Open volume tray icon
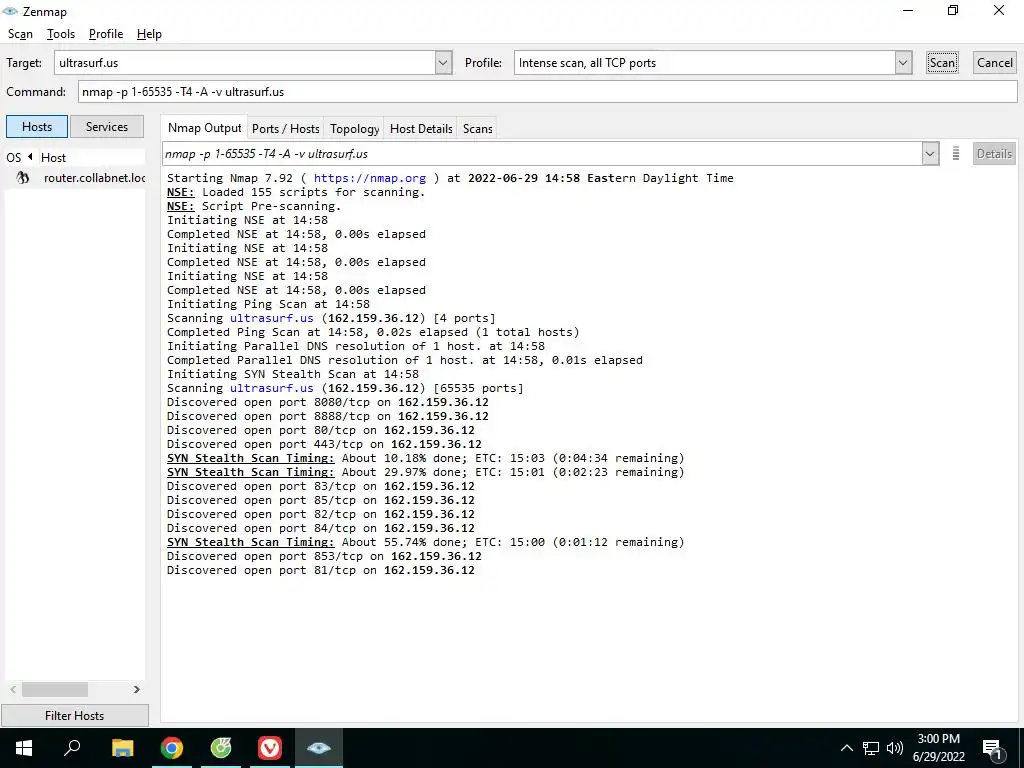Image resolution: width=1024 pixels, height=768 pixels. (895, 748)
